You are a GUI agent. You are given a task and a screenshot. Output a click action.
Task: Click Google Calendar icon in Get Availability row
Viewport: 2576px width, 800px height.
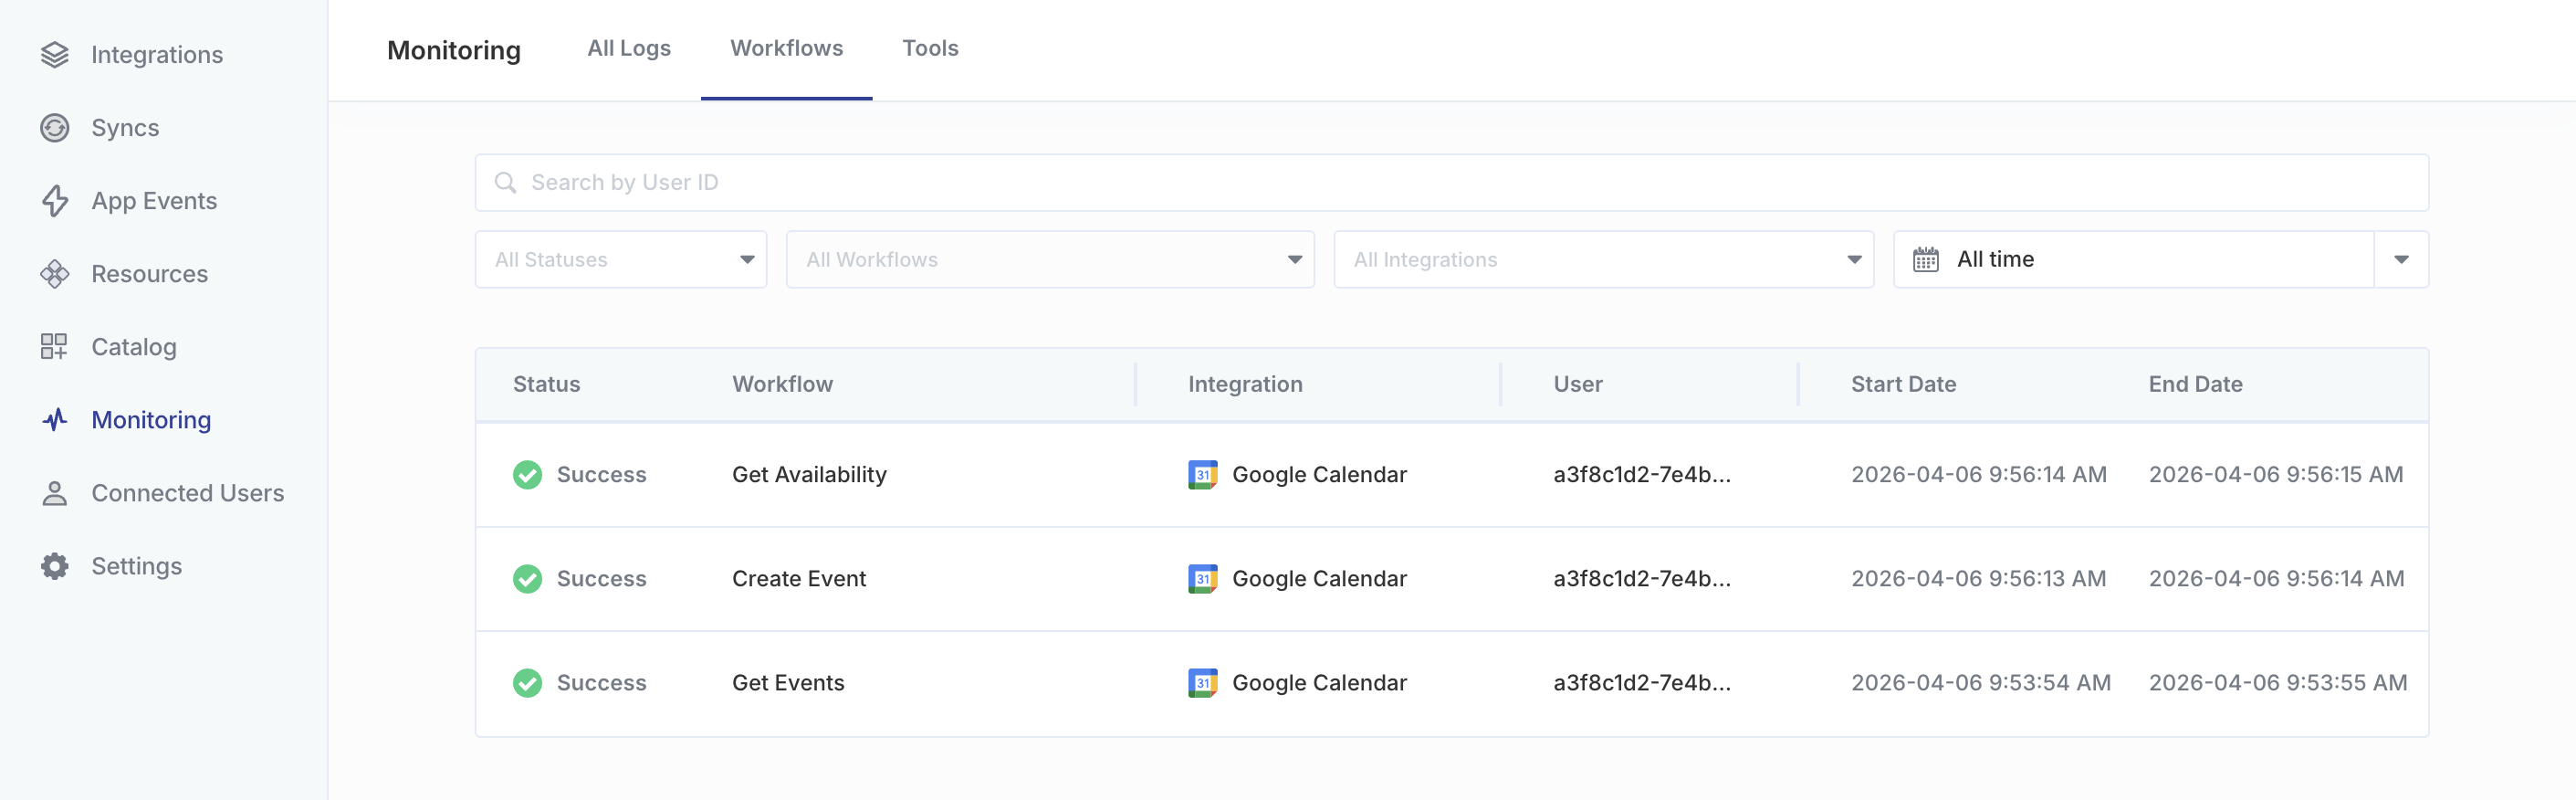tap(1202, 475)
